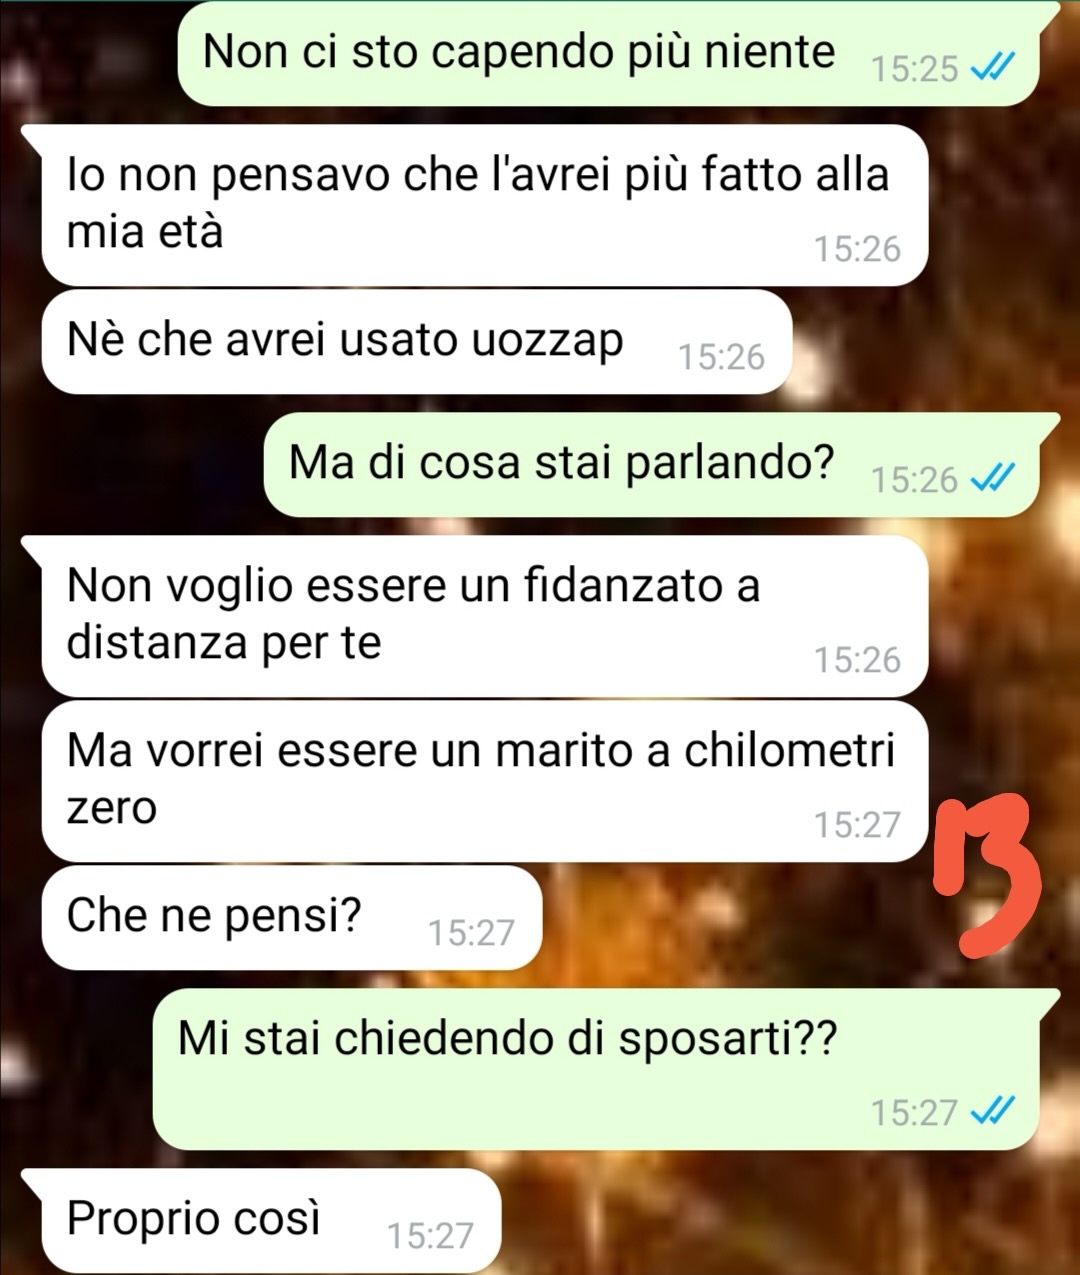Screen dimensions: 1080x1275
Task: Tap the "Che ne pensi?" message bubble
Action: tap(292, 918)
